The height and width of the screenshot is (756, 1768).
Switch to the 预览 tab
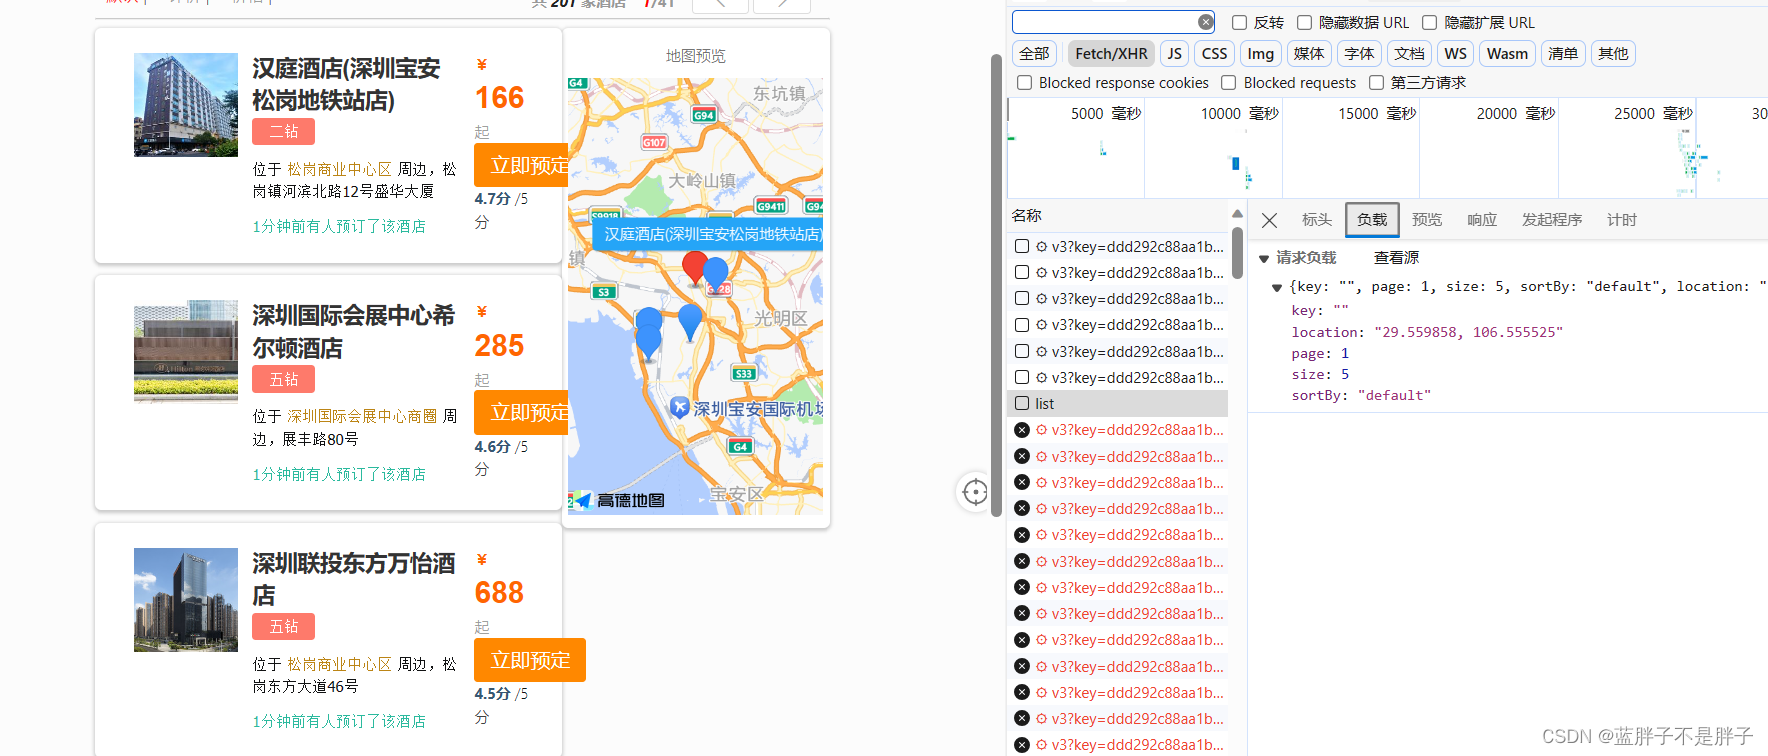[x=1427, y=220]
